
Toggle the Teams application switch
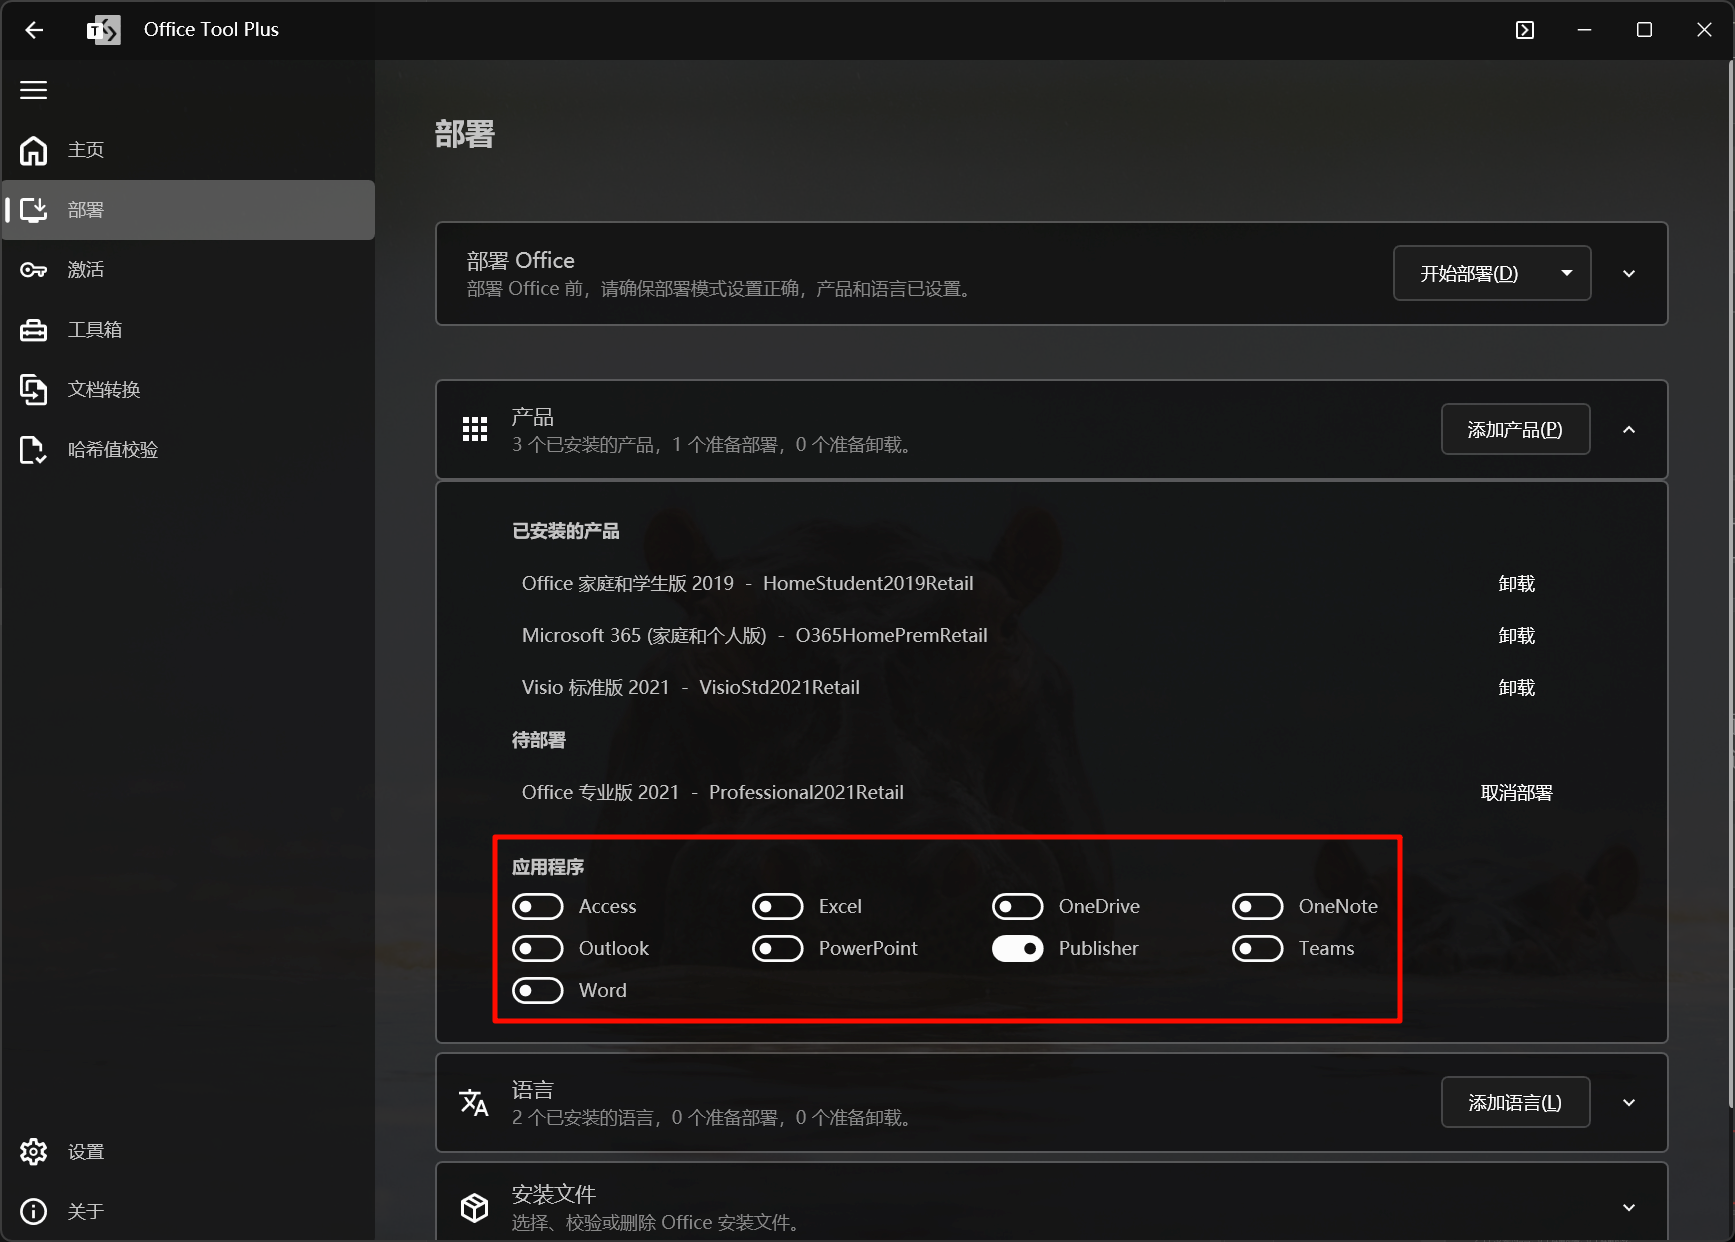pos(1257,948)
